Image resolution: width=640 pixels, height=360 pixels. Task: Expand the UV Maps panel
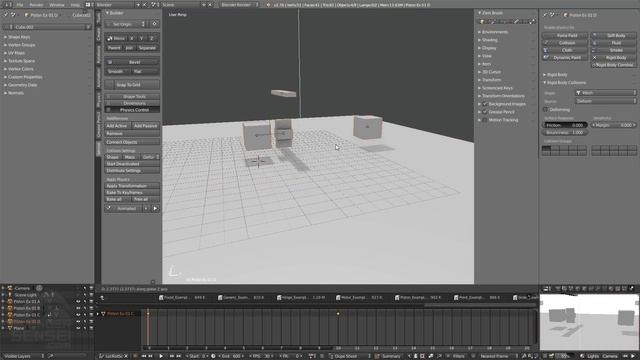coord(16,53)
